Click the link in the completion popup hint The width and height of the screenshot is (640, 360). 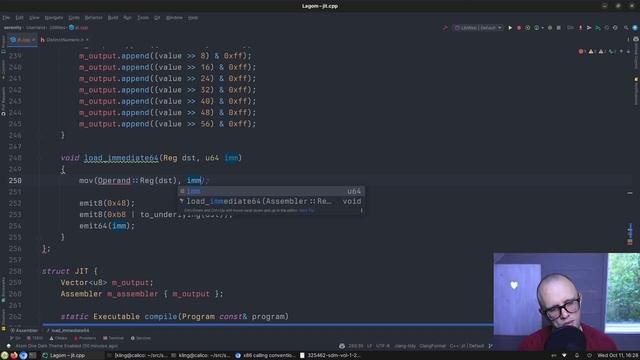(307, 211)
